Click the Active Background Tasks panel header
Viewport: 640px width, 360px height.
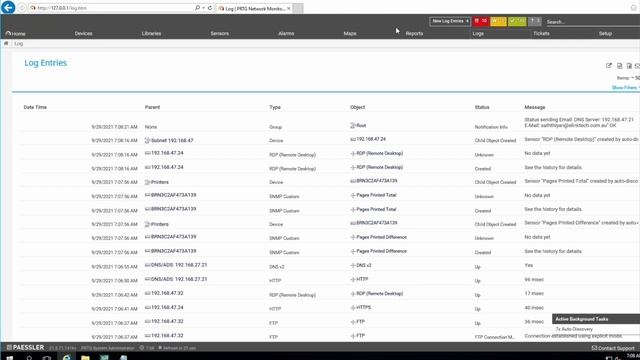point(596,319)
